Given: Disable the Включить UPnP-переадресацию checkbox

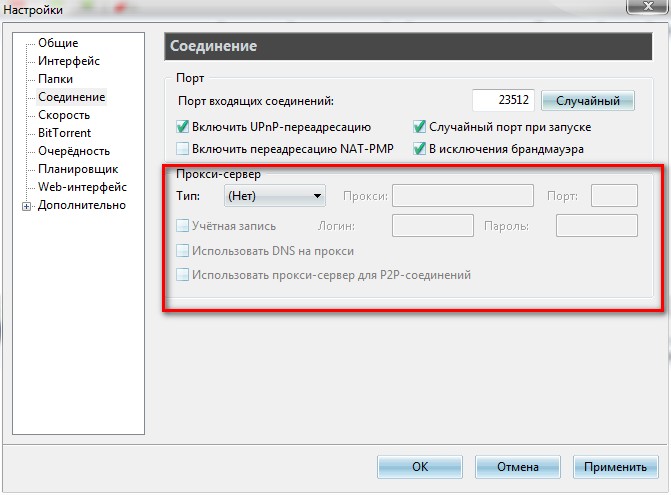Looking at the screenshot, I should 182,127.
